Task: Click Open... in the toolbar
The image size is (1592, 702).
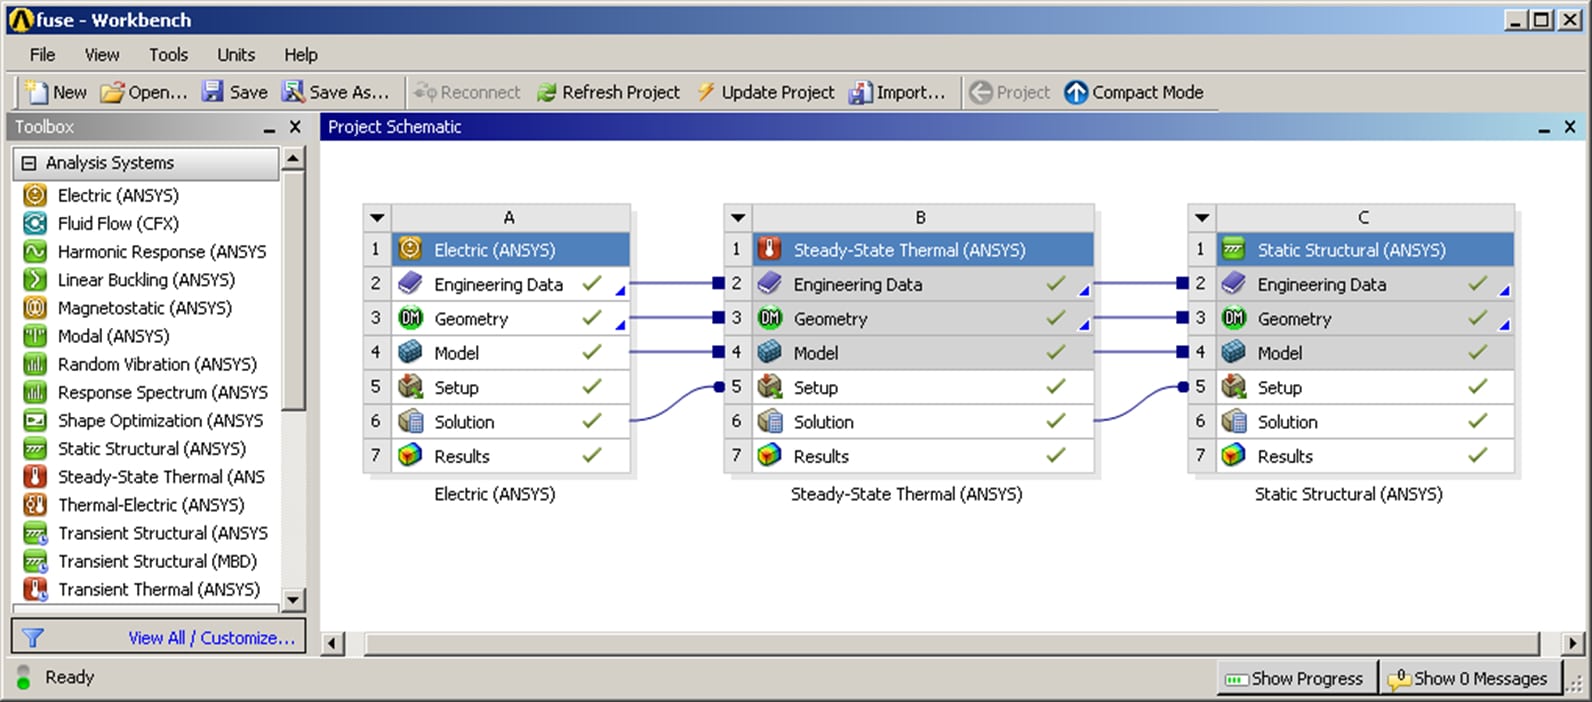Action: (x=144, y=92)
